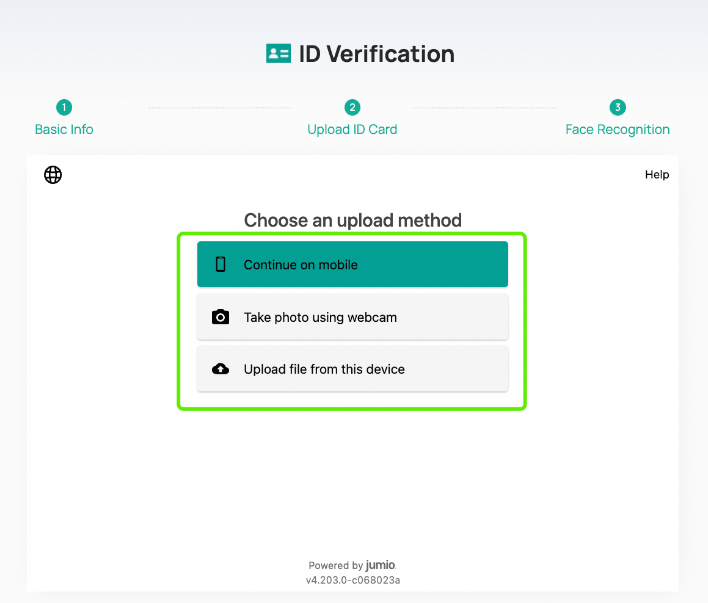Click the camera icon for the webcam option

pyautogui.click(x=220, y=317)
